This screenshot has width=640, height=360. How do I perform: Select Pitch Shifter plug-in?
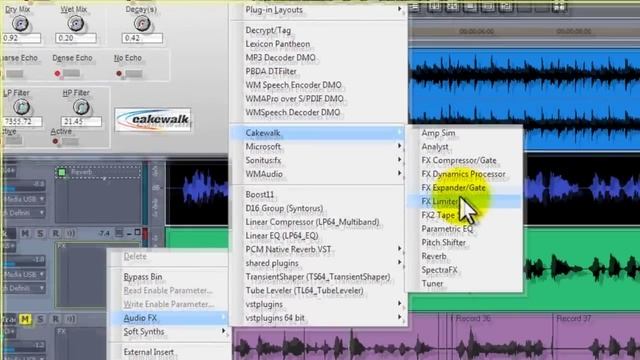[x=464, y=242]
